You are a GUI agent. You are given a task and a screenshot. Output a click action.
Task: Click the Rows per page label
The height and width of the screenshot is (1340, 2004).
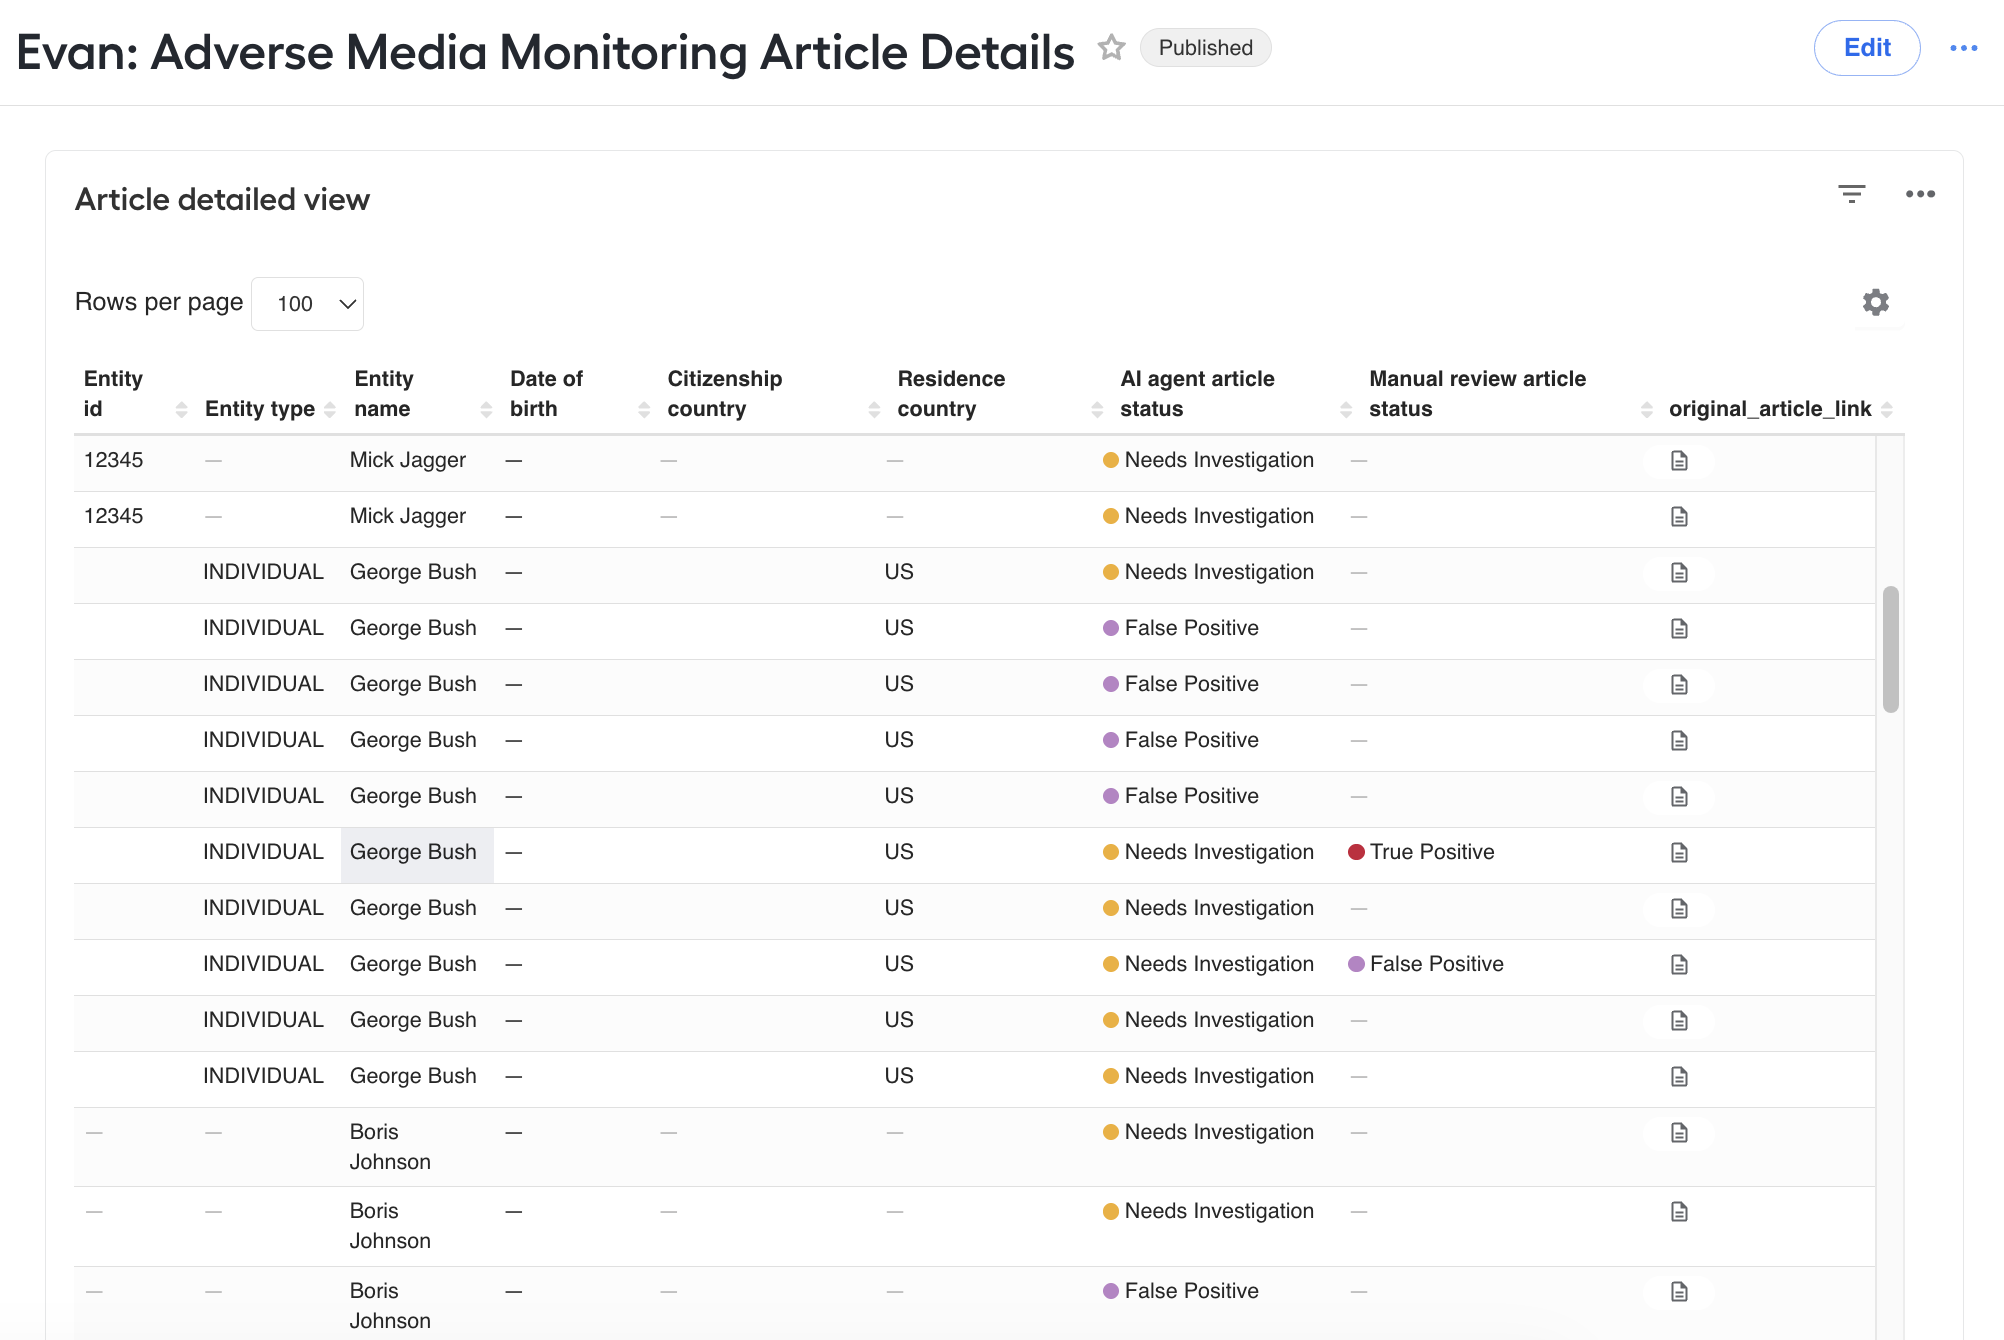tap(159, 302)
